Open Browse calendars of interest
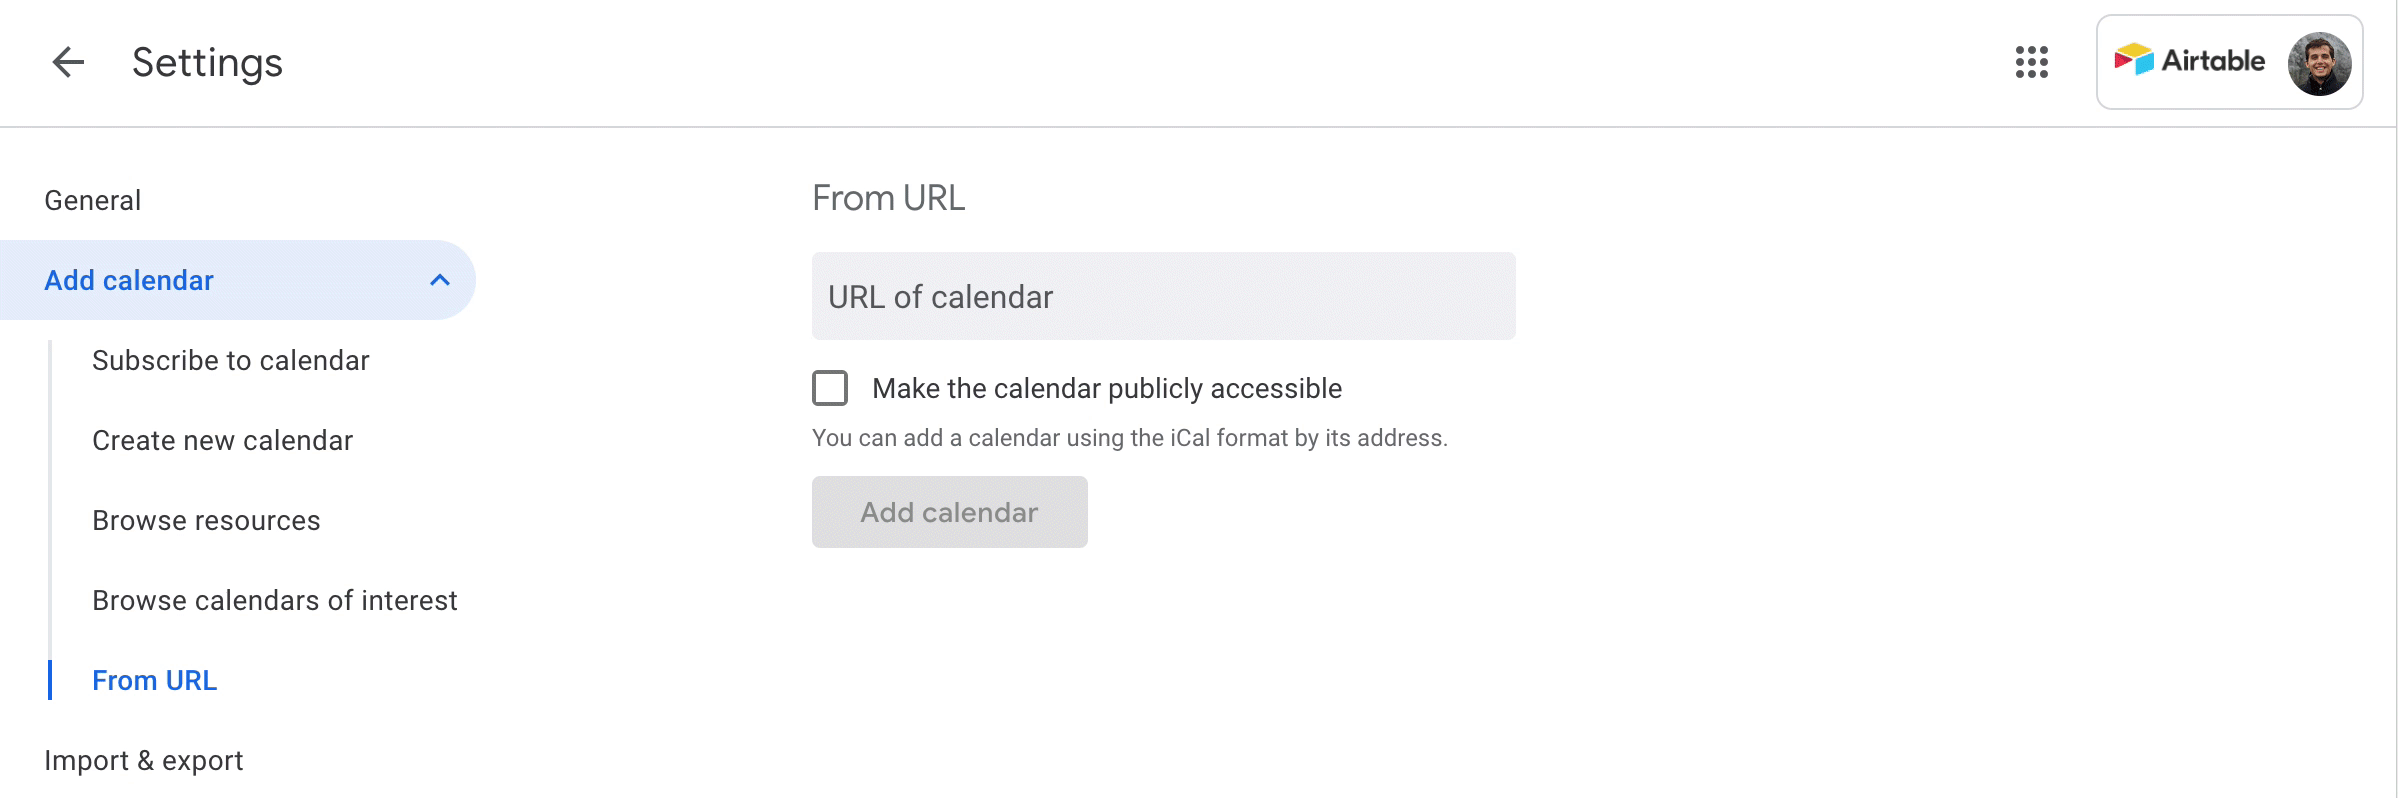This screenshot has width=2398, height=798. [275, 600]
